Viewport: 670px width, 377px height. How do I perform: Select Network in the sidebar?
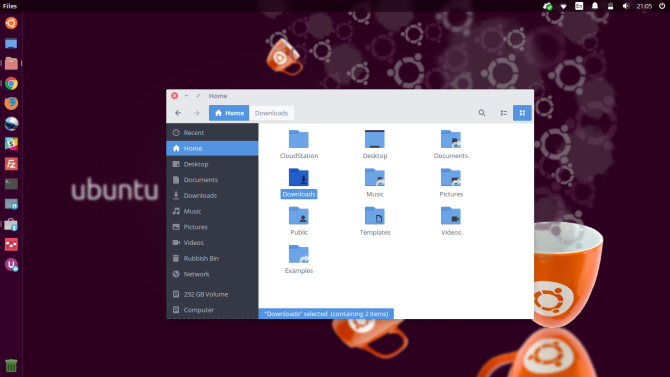[x=212, y=274]
